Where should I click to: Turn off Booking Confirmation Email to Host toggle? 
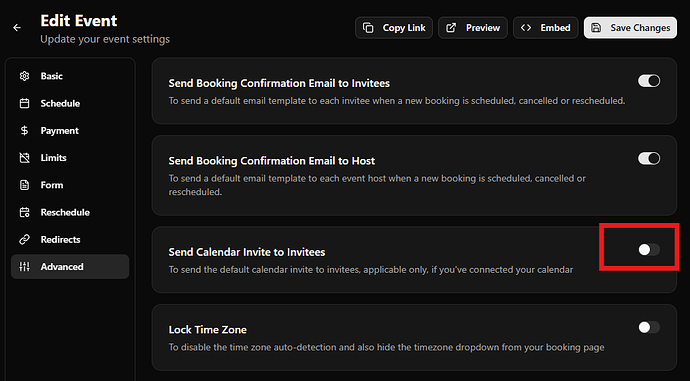(x=649, y=158)
